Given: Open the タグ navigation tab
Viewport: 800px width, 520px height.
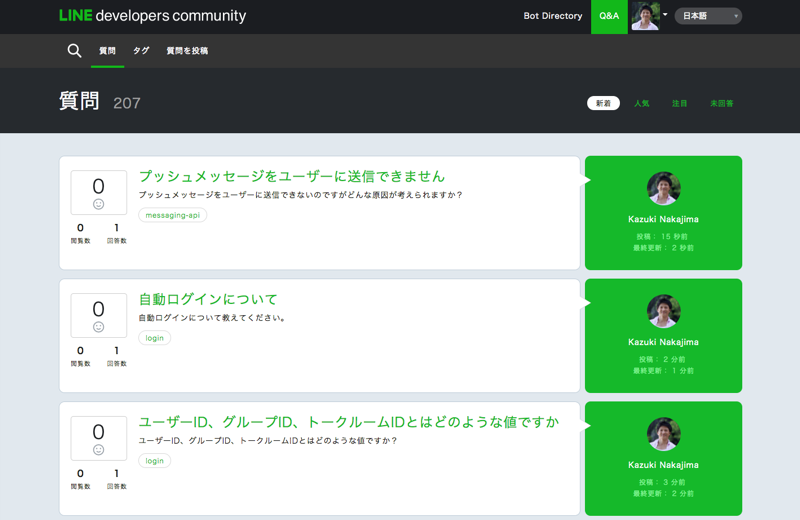Looking at the screenshot, I should coord(141,51).
